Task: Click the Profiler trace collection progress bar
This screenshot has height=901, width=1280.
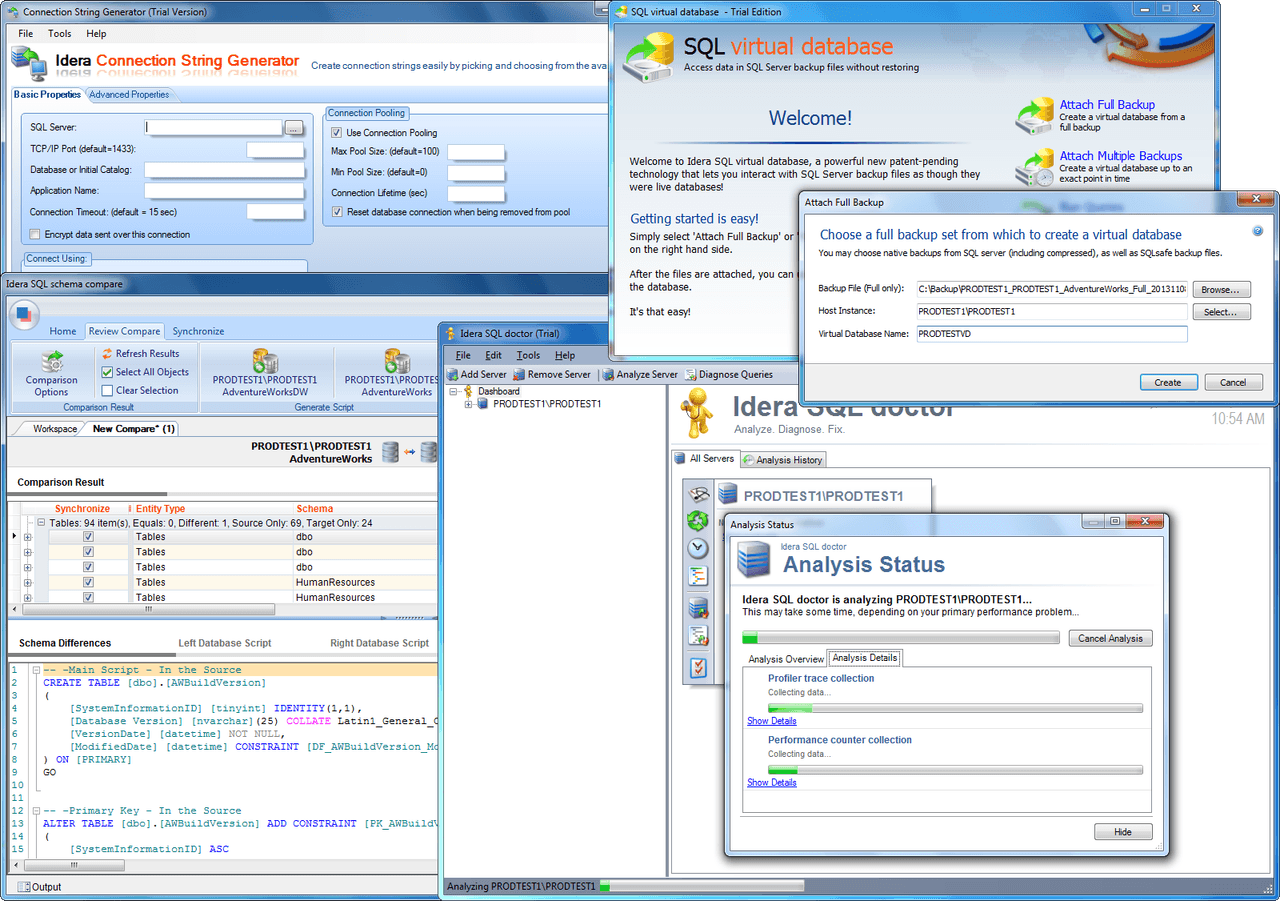Action: tap(955, 708)
